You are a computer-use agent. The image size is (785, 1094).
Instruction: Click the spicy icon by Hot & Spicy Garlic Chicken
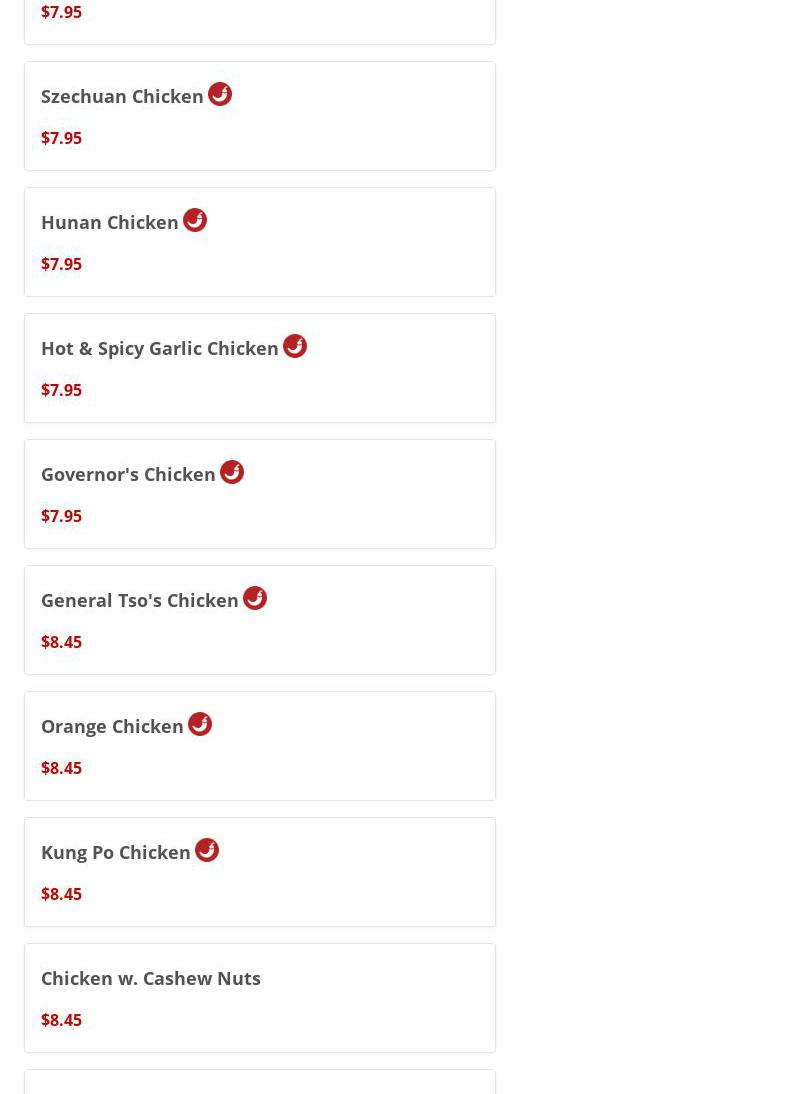295,346
